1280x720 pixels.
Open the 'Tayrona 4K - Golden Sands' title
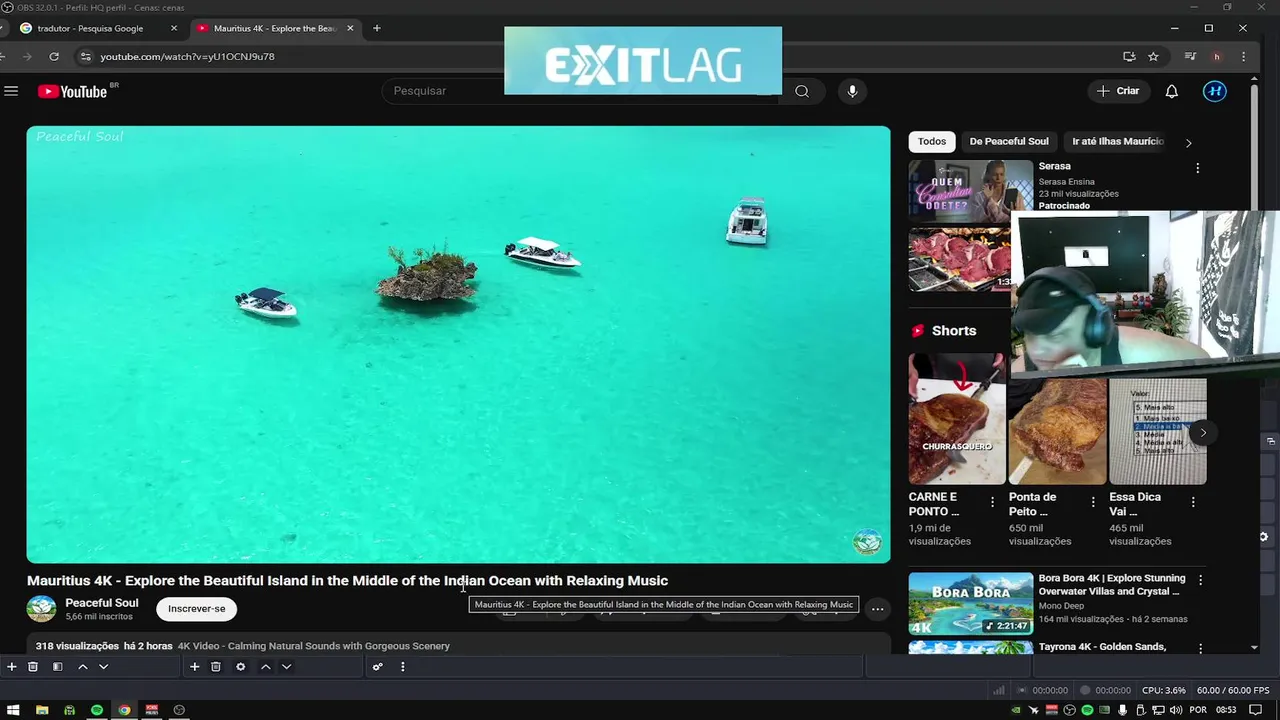click(1103, 647)
